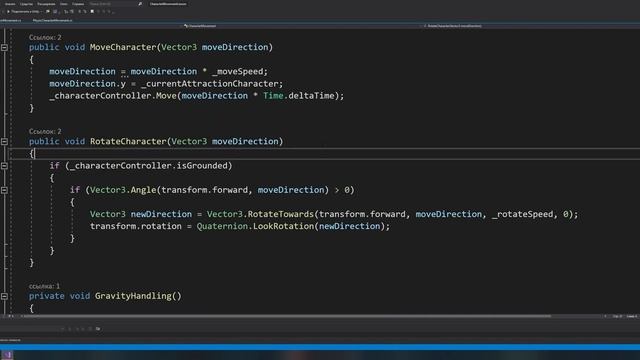Click the isGrounded property
Viewport: 640px width, 360px height.
coord(202,166)
